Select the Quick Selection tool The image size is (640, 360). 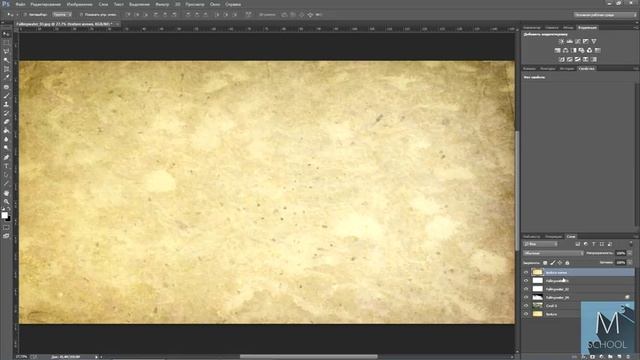(6, 60)
